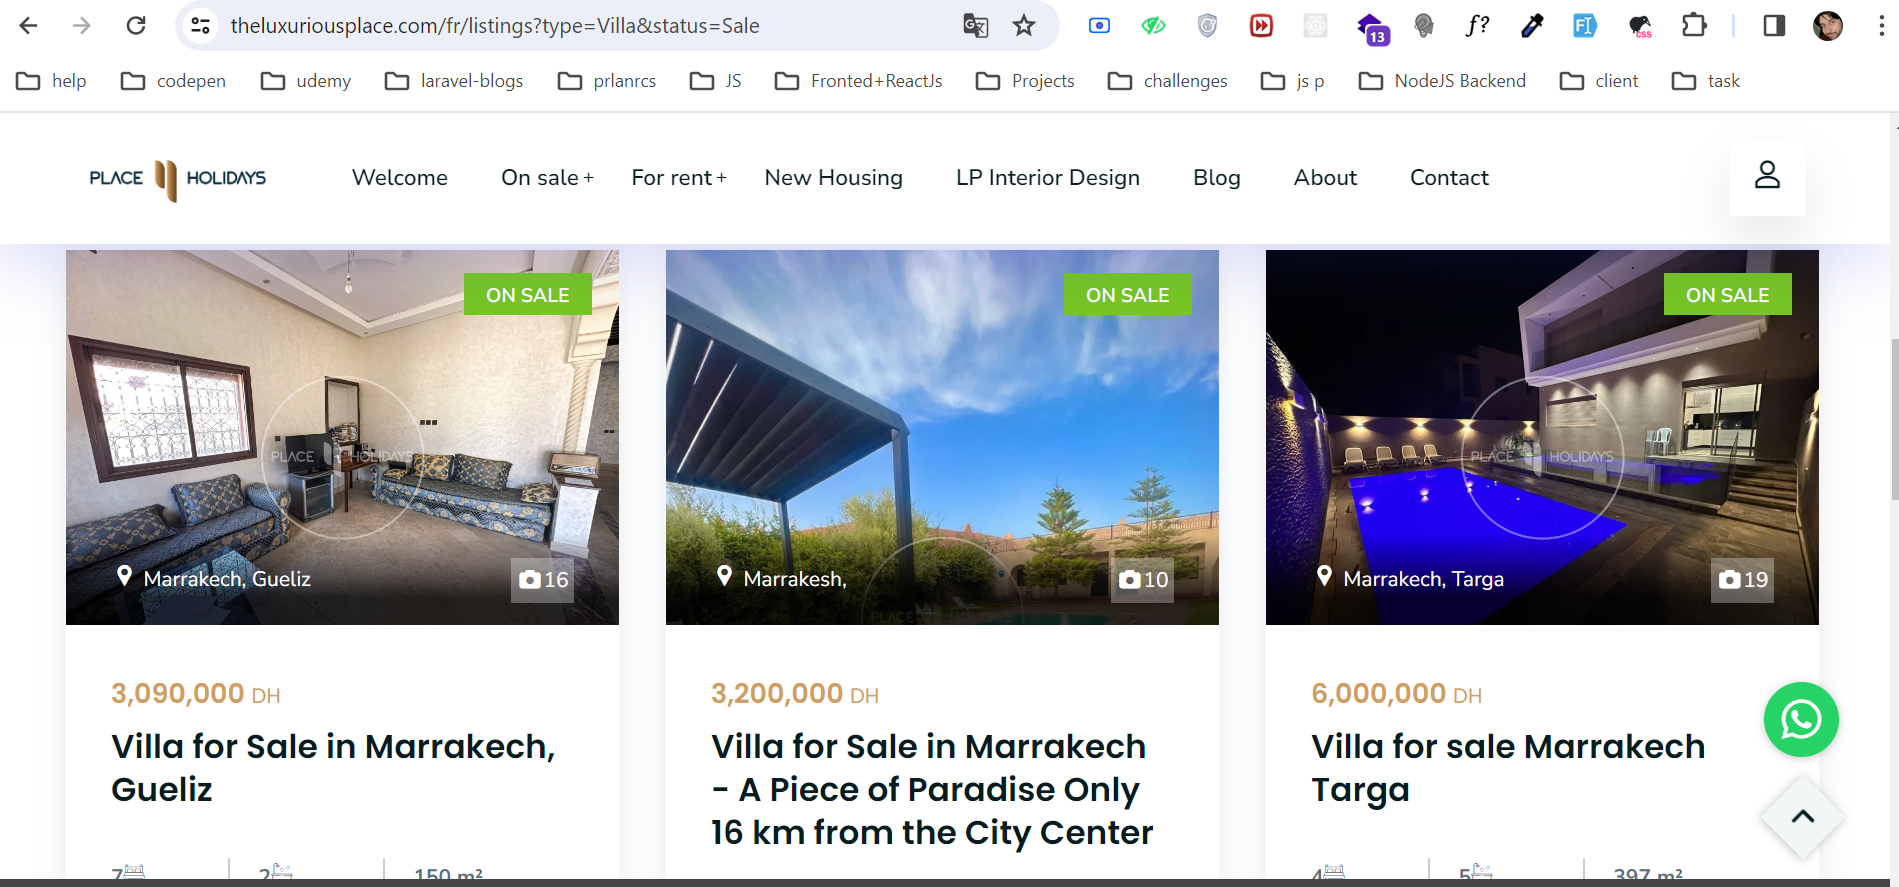1899x887 pixels.
Task: Click the page vertical scrollbar
Action: pyautogui.click(x=1894, y=420)
